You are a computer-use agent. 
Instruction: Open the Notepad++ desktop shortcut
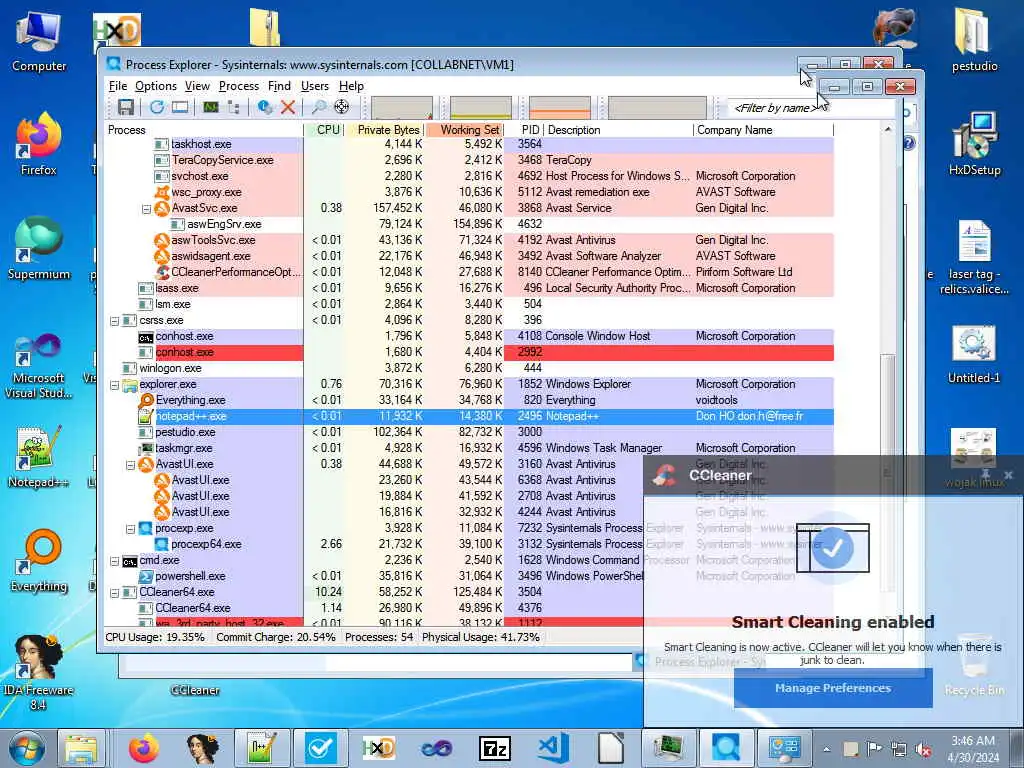click(x=38, y=457)
